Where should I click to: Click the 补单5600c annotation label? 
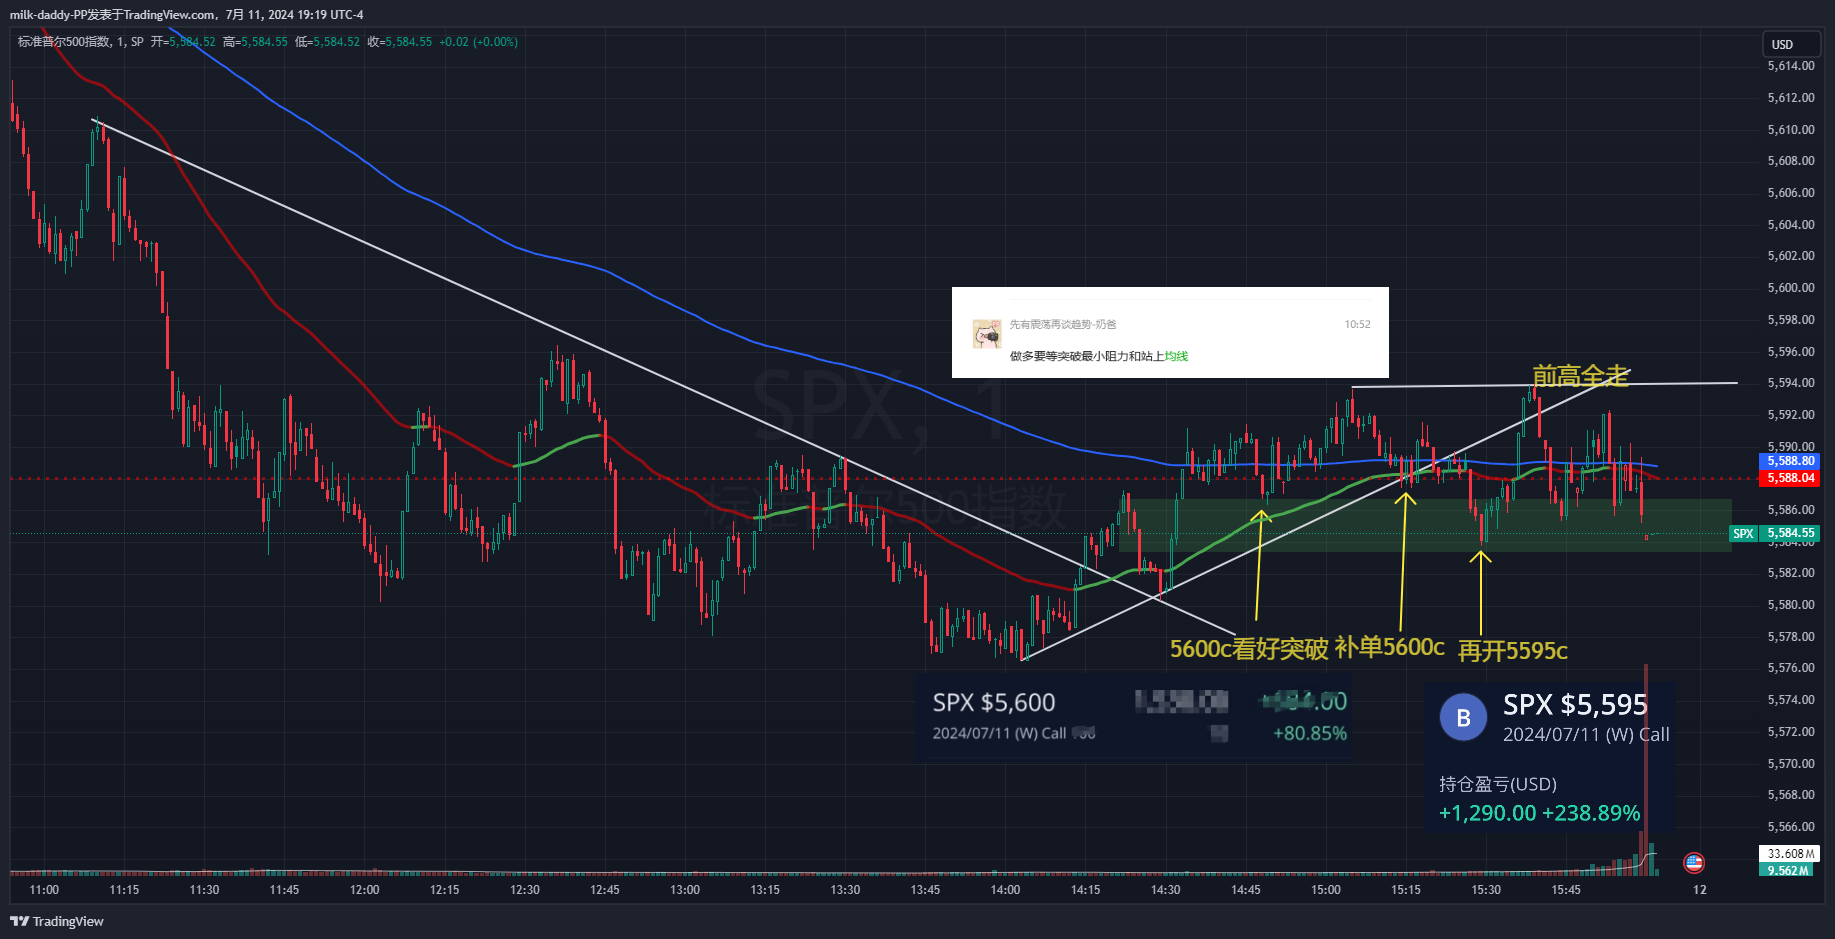coord(1389,647)
